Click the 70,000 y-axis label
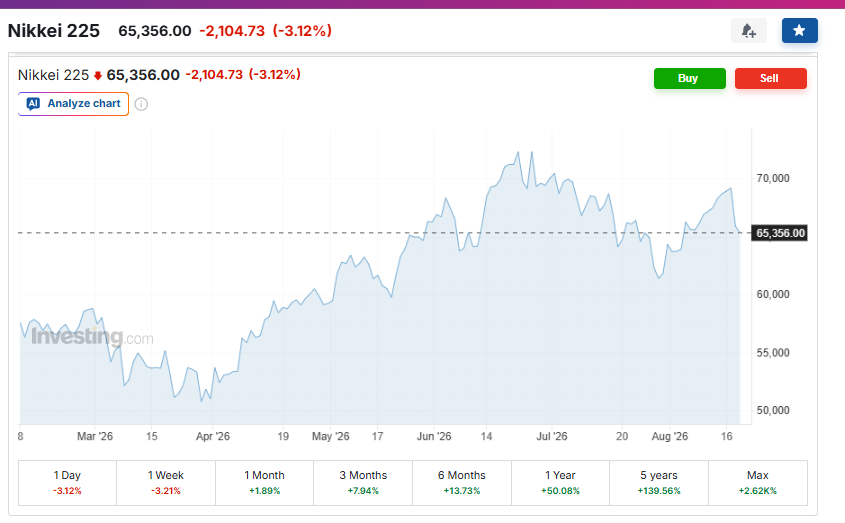 (773, 178)
